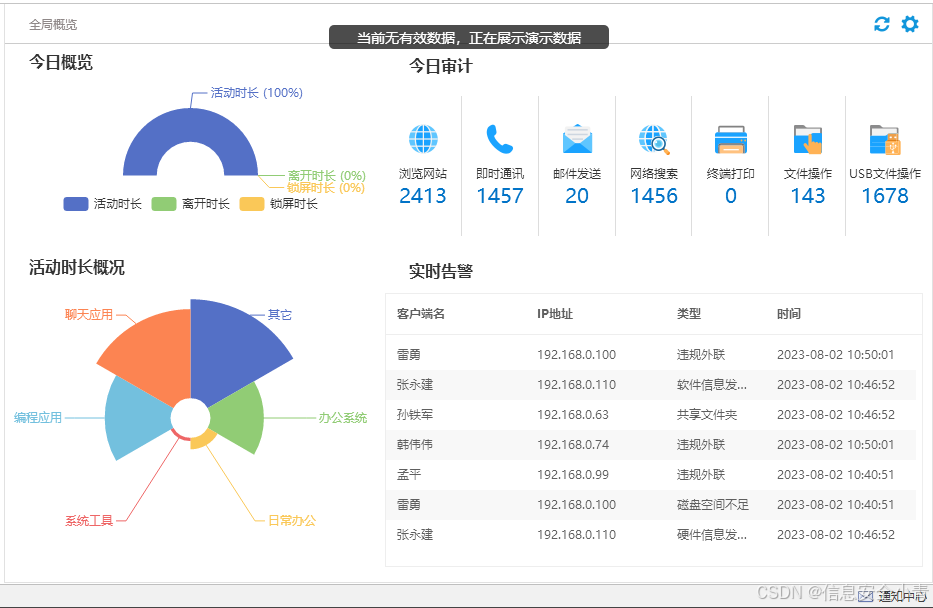
Task: Click the 孙铁军 client name cell
Action: pyautogui.click(x=415, y=415)
